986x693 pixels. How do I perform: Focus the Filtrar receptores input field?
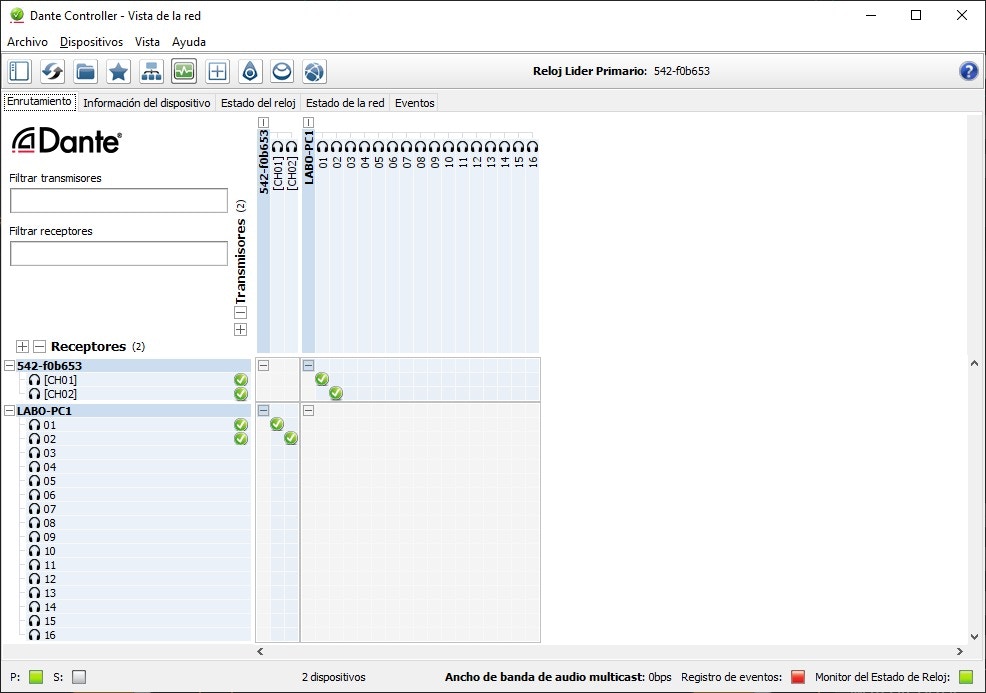[119, 253]
